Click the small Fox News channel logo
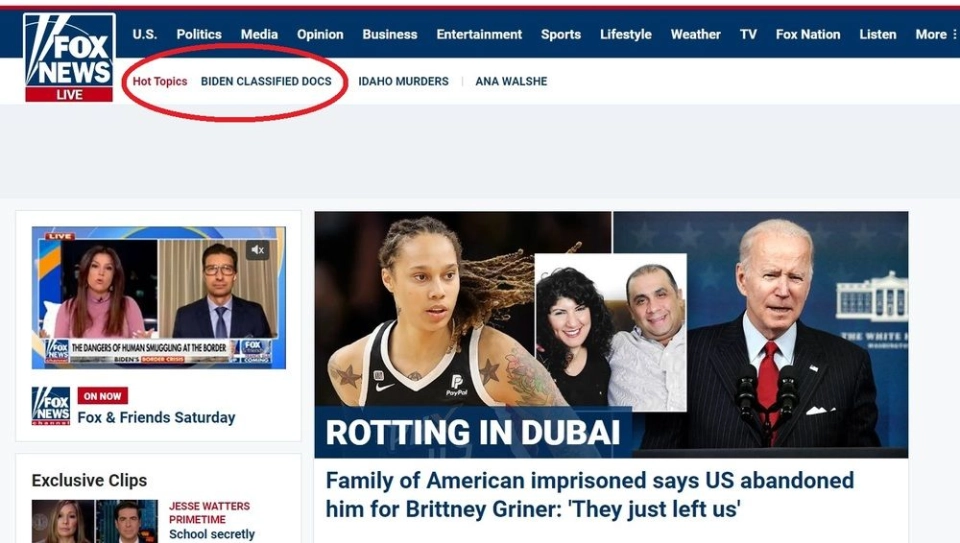Viewport: 960px width, 543px height. pyautogui.click(x=51, y=406)
